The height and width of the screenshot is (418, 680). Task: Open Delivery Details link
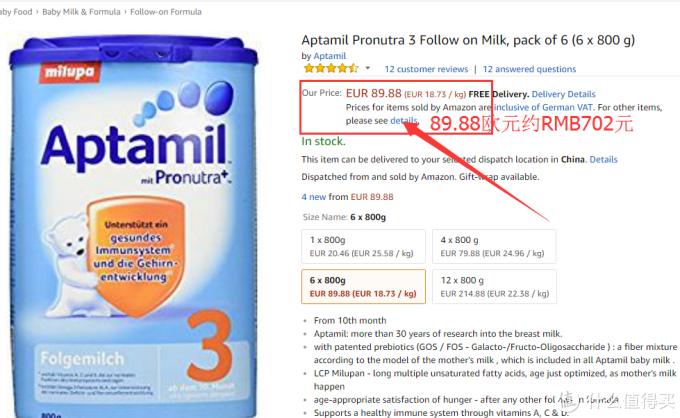click(x=568, y=94)
